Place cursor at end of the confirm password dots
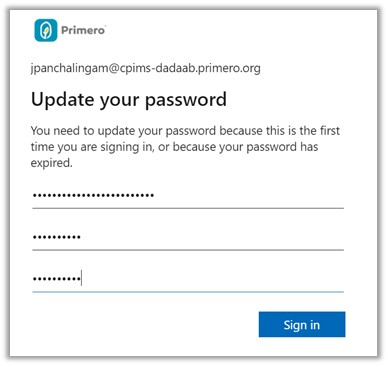The height and width of the screenshot is (367, 389). click(x=81, y=278)
